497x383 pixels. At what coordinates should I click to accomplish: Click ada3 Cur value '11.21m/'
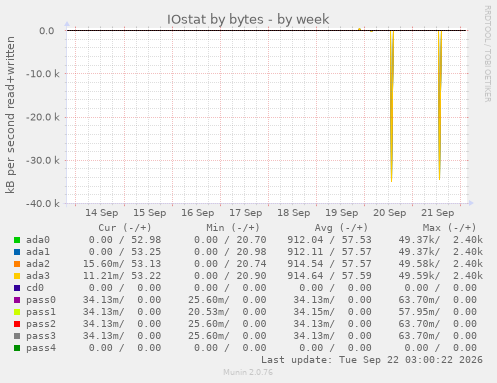103,276
